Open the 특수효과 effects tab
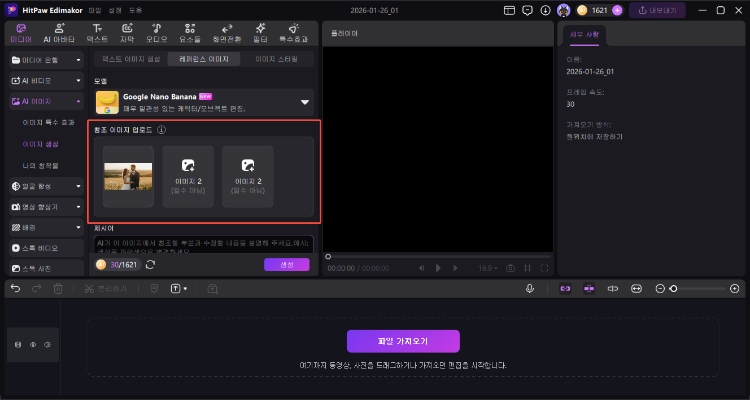Screen dimensions: 750x400 tap(293, 33)
